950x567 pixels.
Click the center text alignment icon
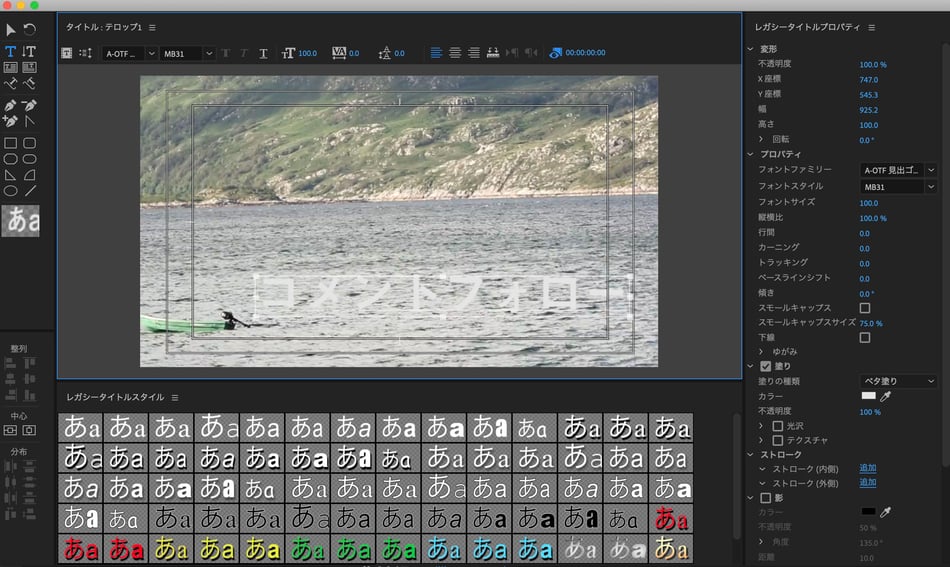coord(455,53)
